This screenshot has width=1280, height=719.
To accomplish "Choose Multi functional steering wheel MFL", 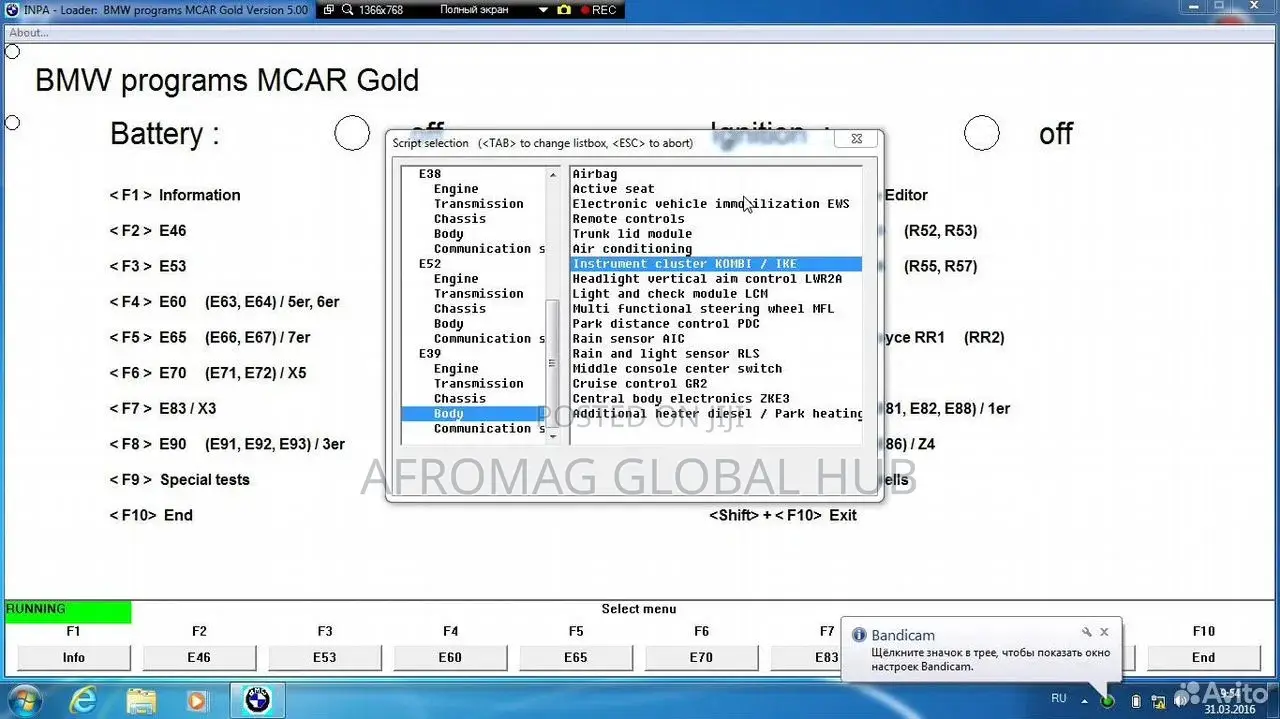I will point(703,309).
